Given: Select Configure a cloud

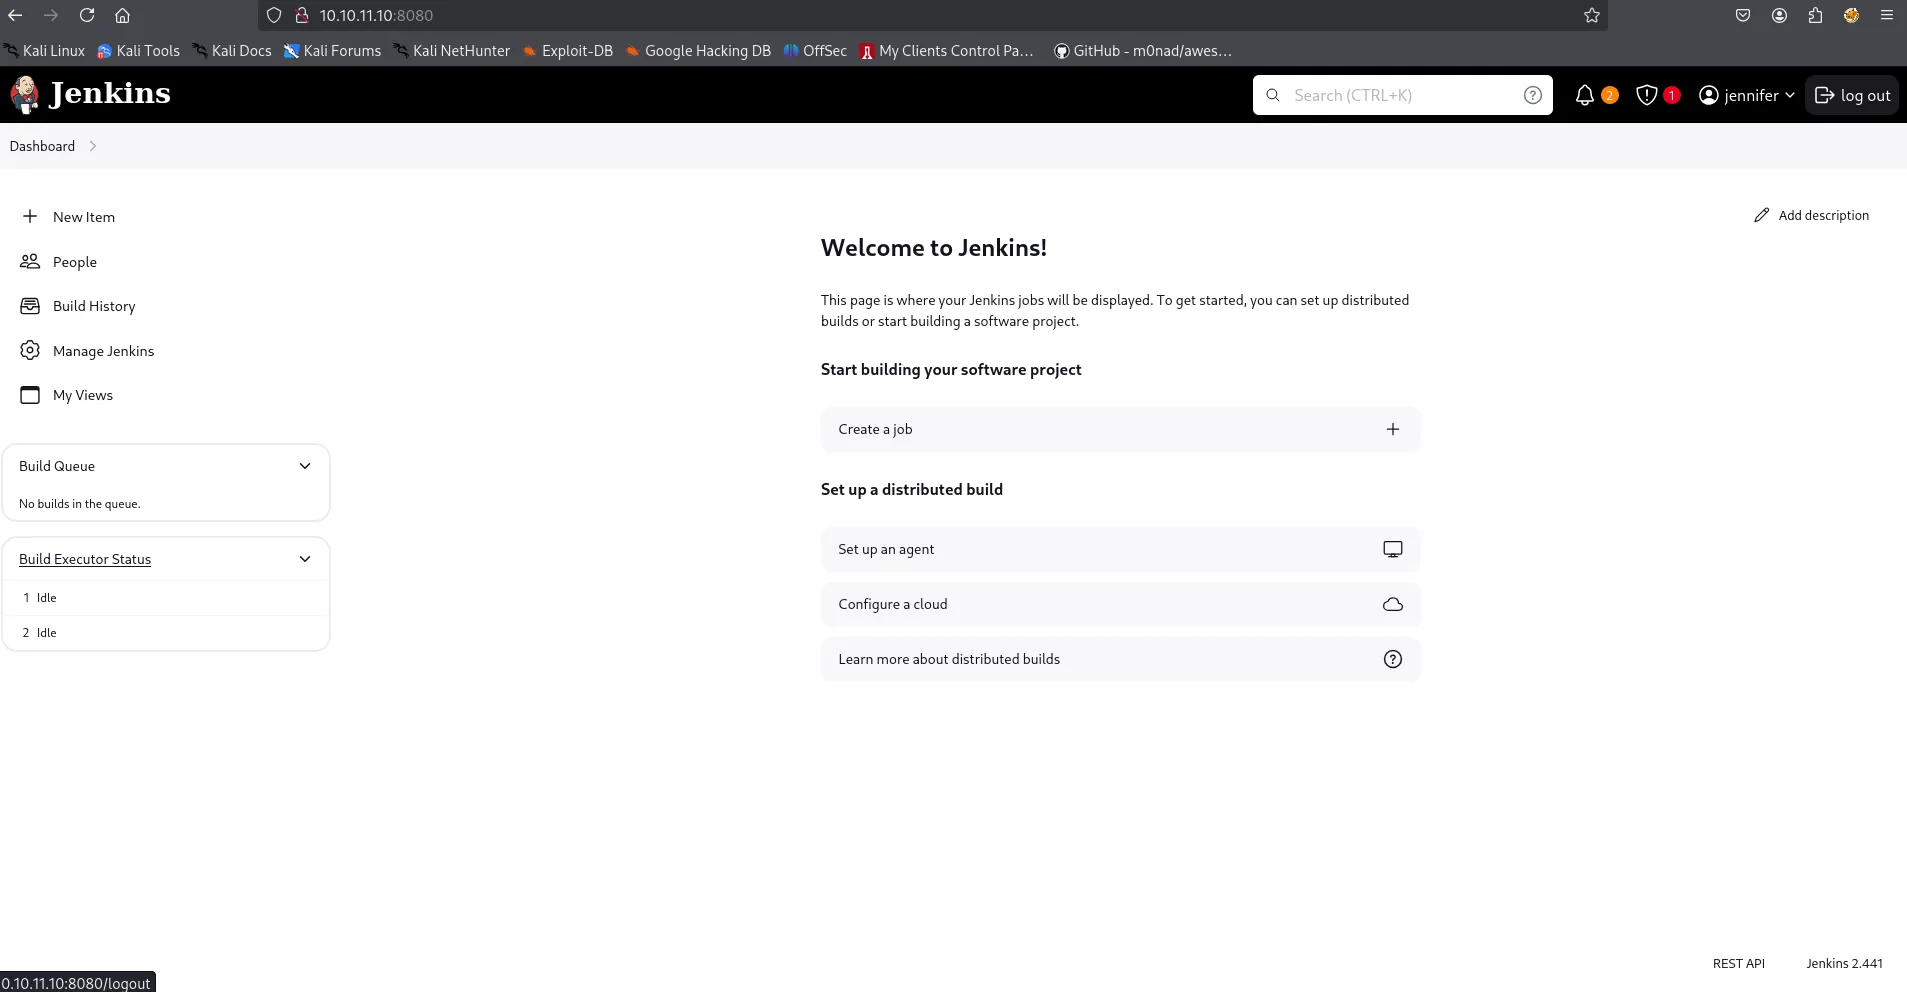Looking at the screenshot, I should (1120, 604).
